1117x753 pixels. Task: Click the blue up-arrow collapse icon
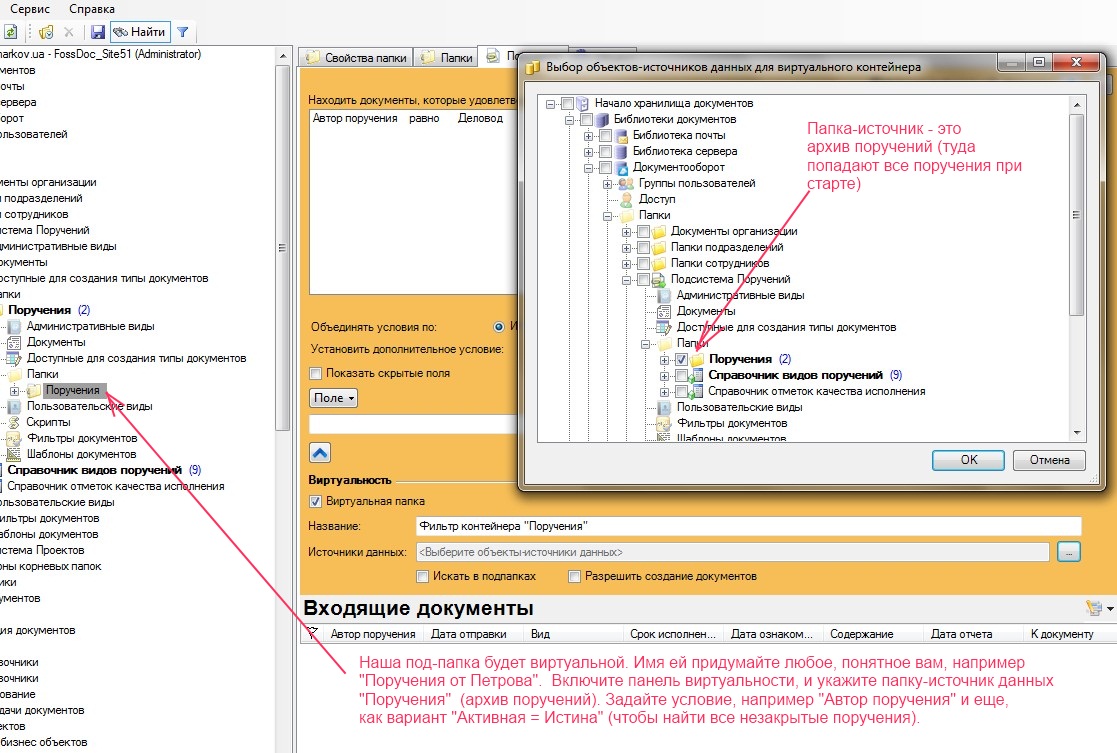click(x=320, y=452)
